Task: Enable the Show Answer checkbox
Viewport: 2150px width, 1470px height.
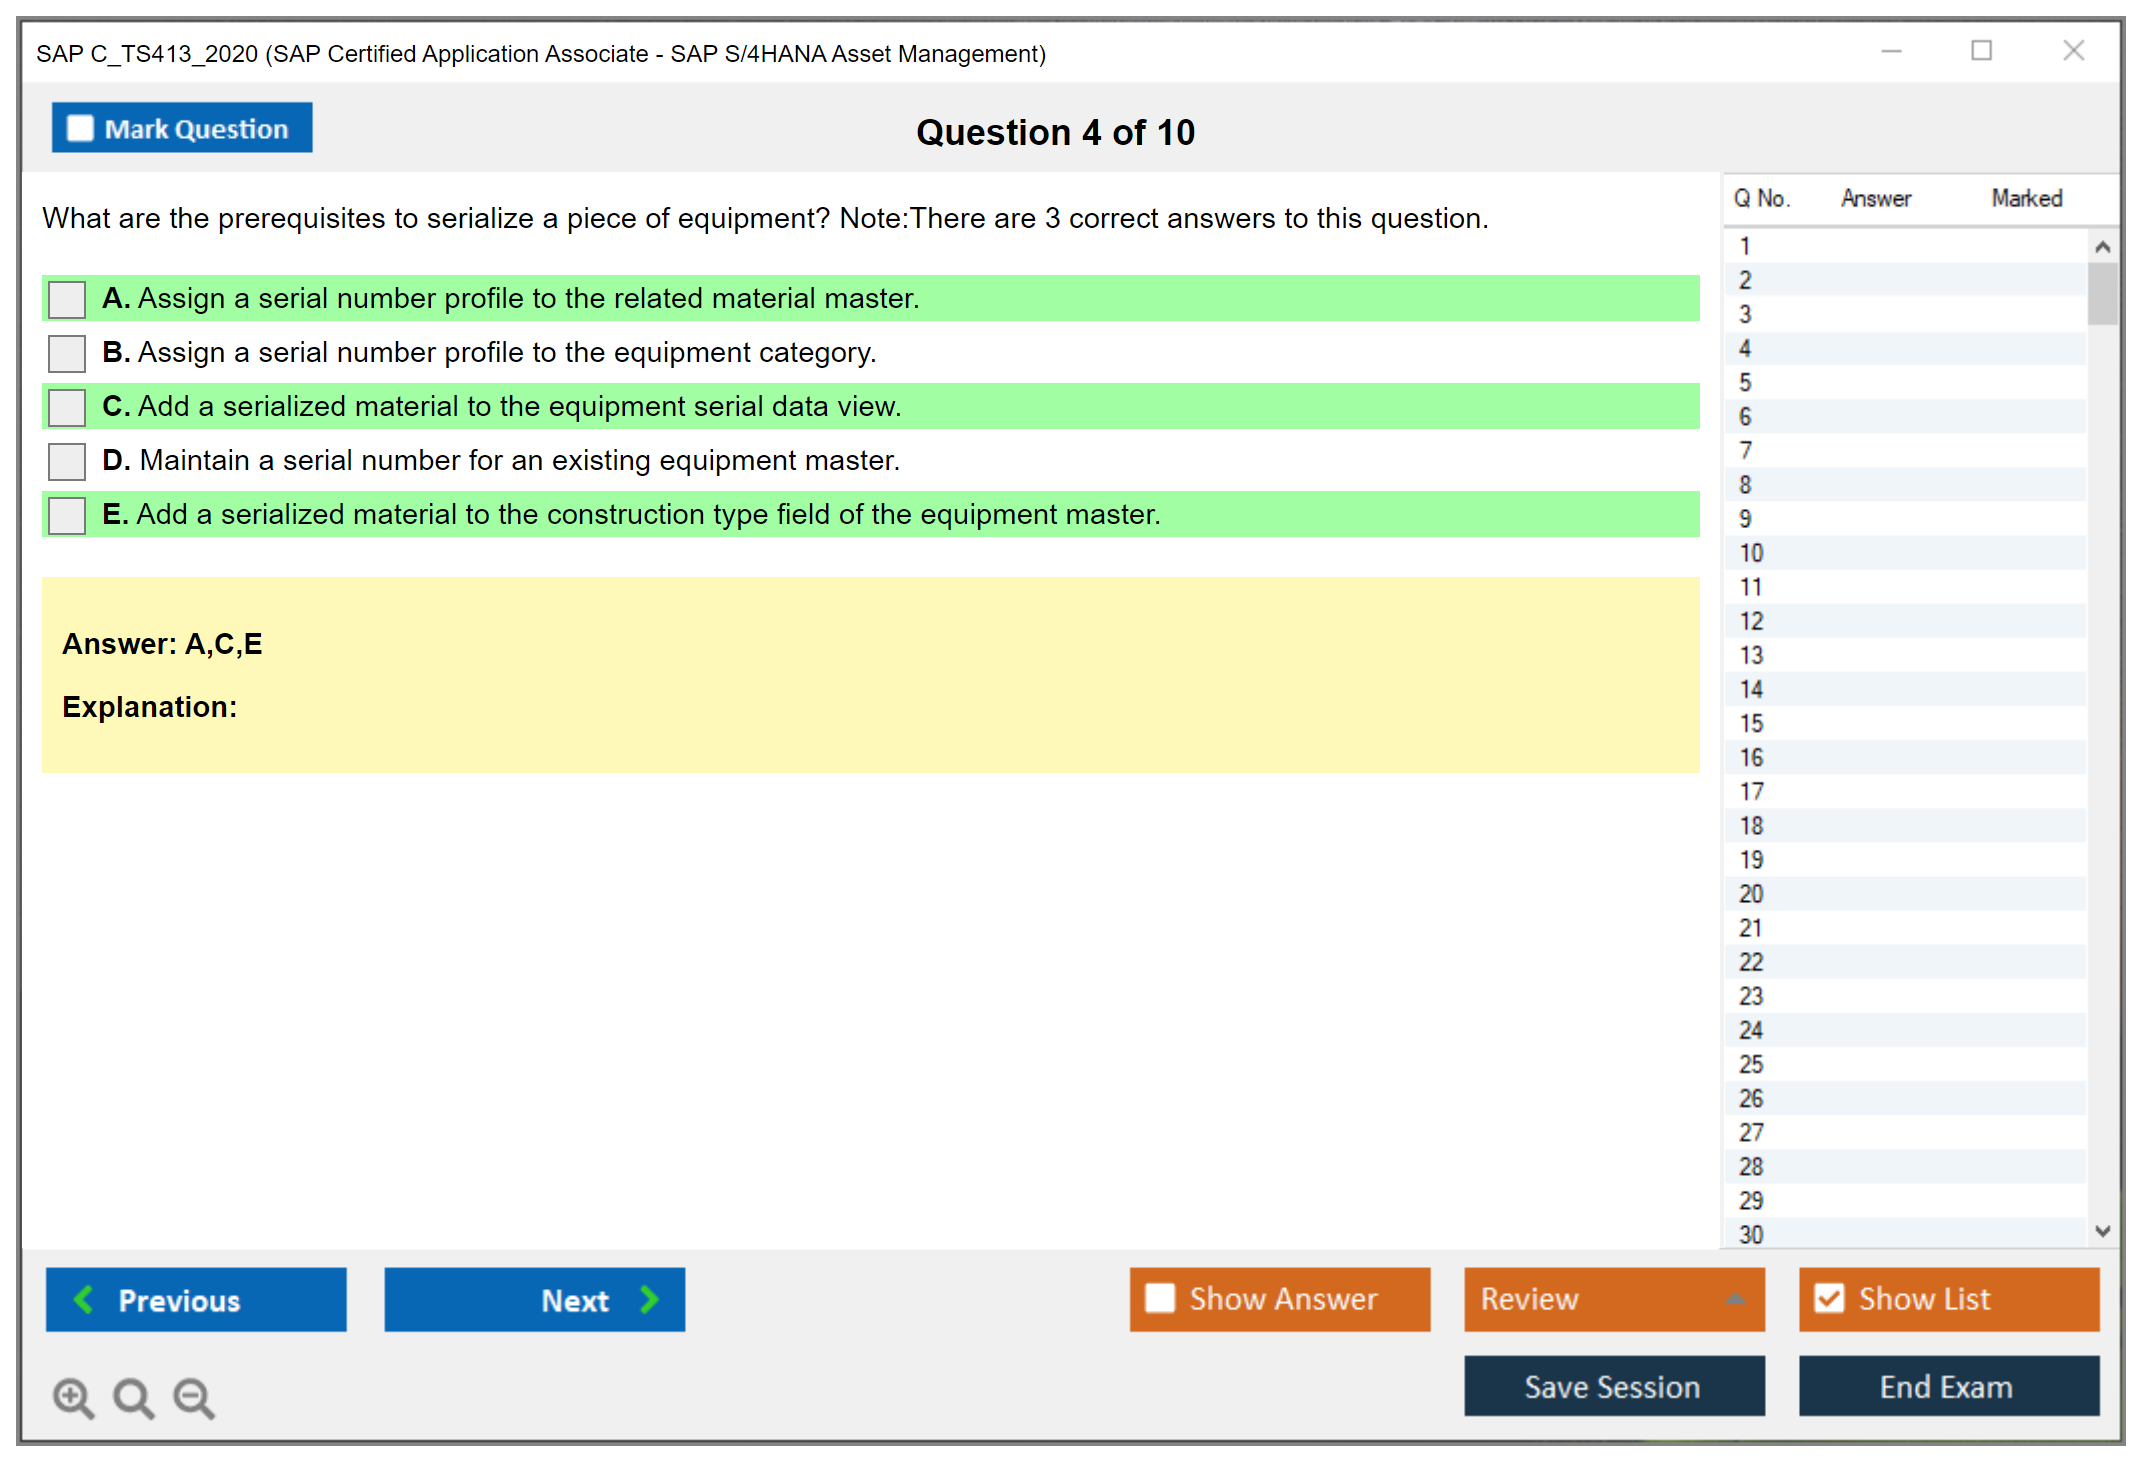Action: [1160, 1299]
